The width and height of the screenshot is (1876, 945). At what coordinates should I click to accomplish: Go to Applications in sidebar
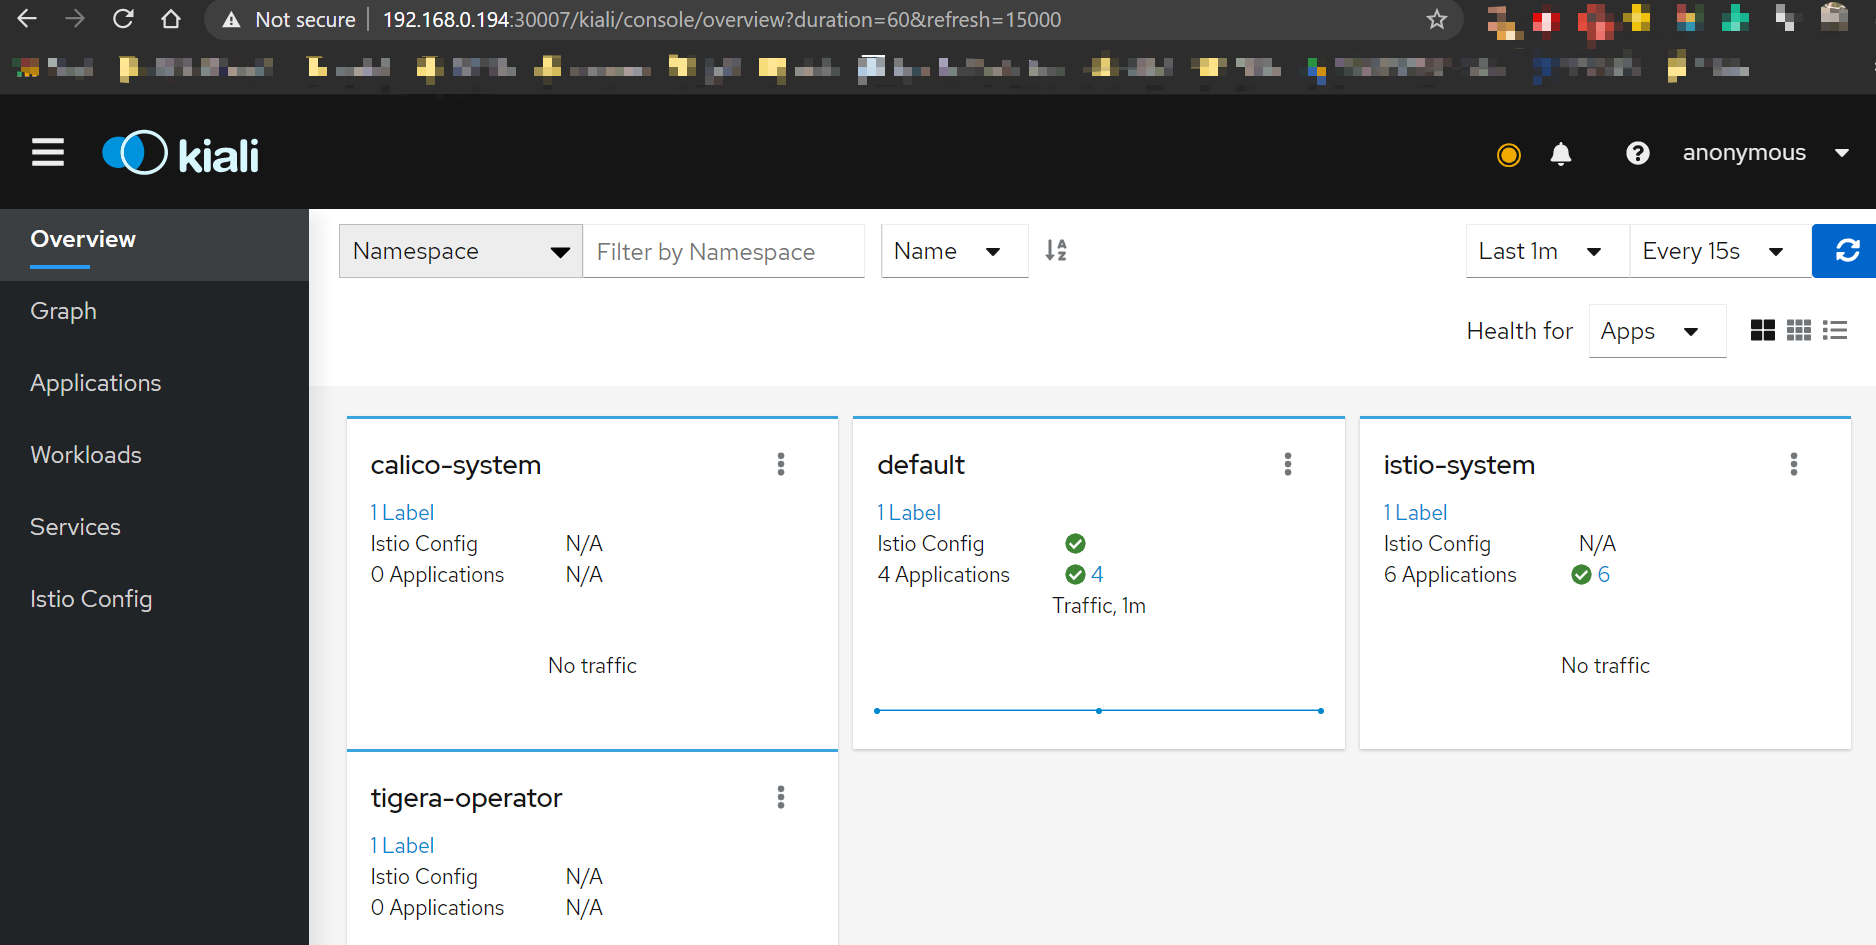[x=154, y=383]
